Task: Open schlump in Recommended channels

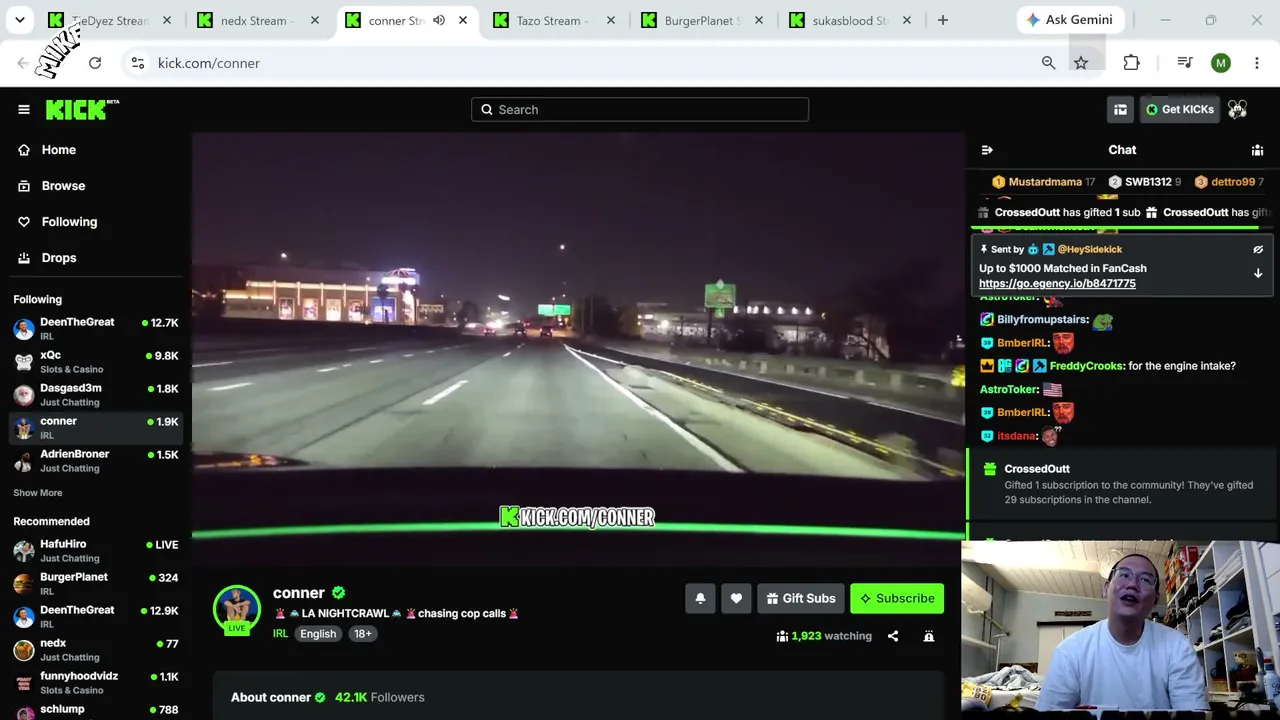Action: click(96, 711)
